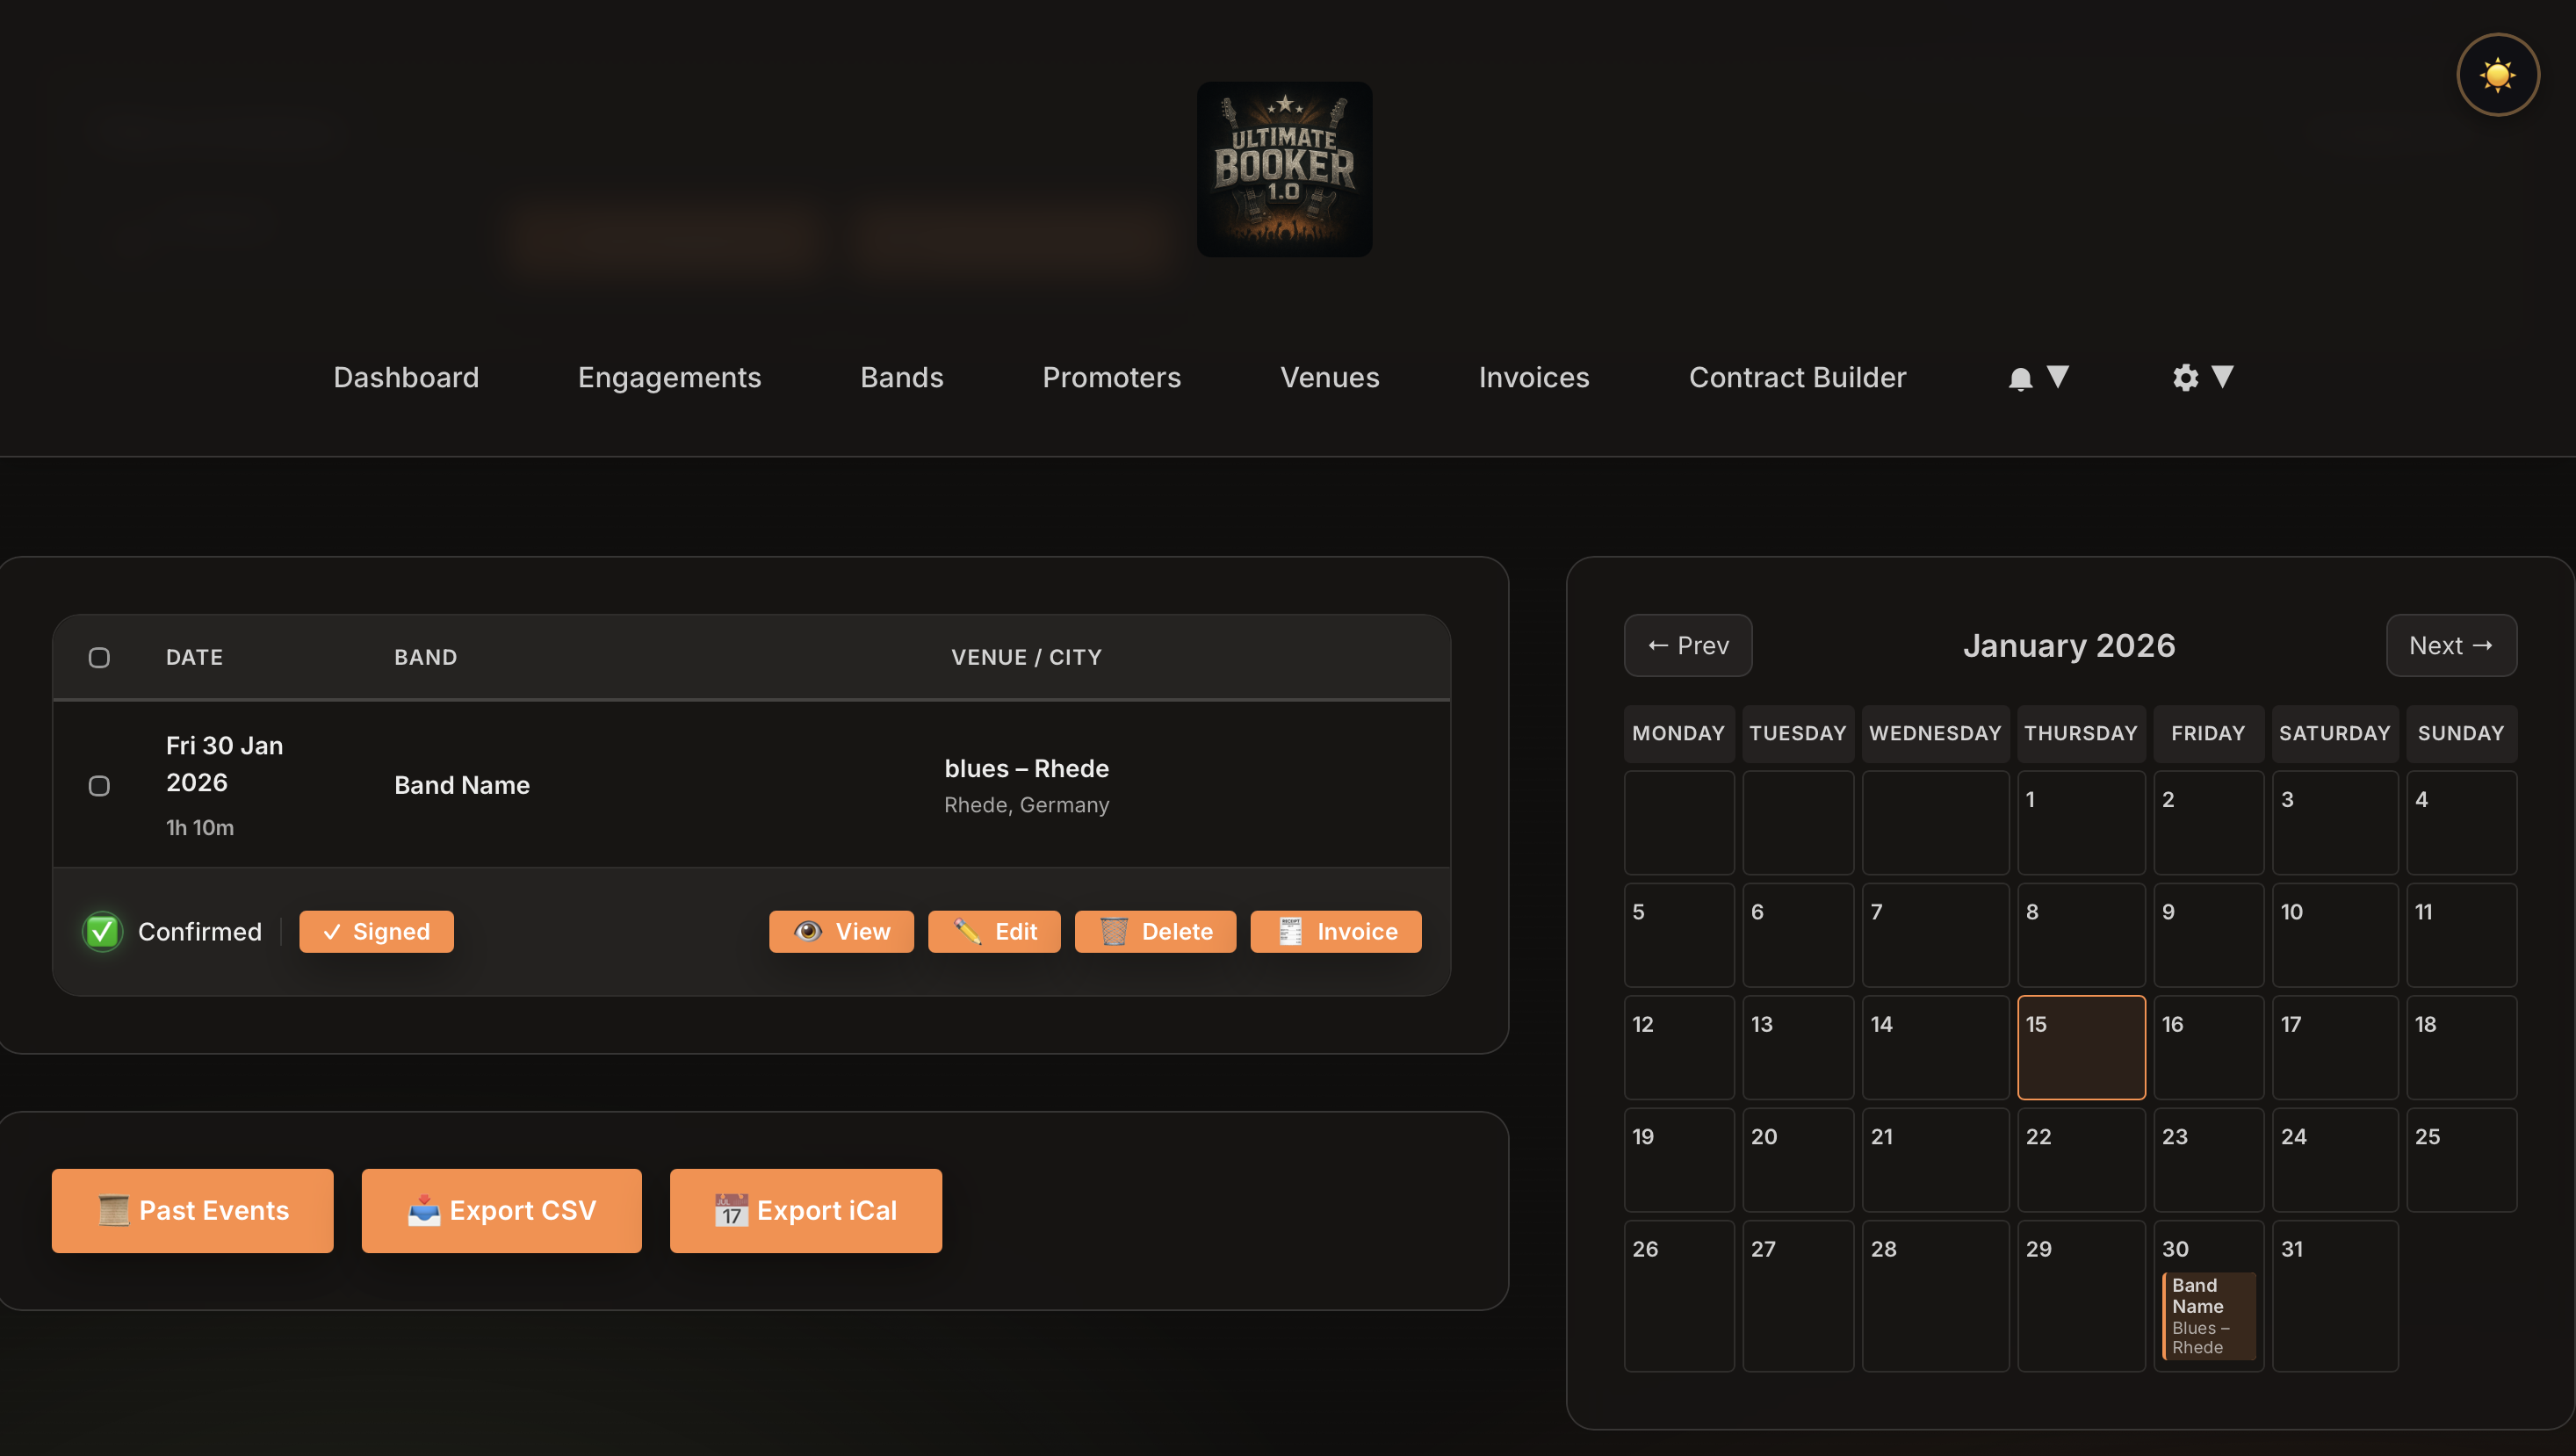The image size is (2576, 1456).
Task: Click the pencil Edit button
Action: tap(993, 931)
